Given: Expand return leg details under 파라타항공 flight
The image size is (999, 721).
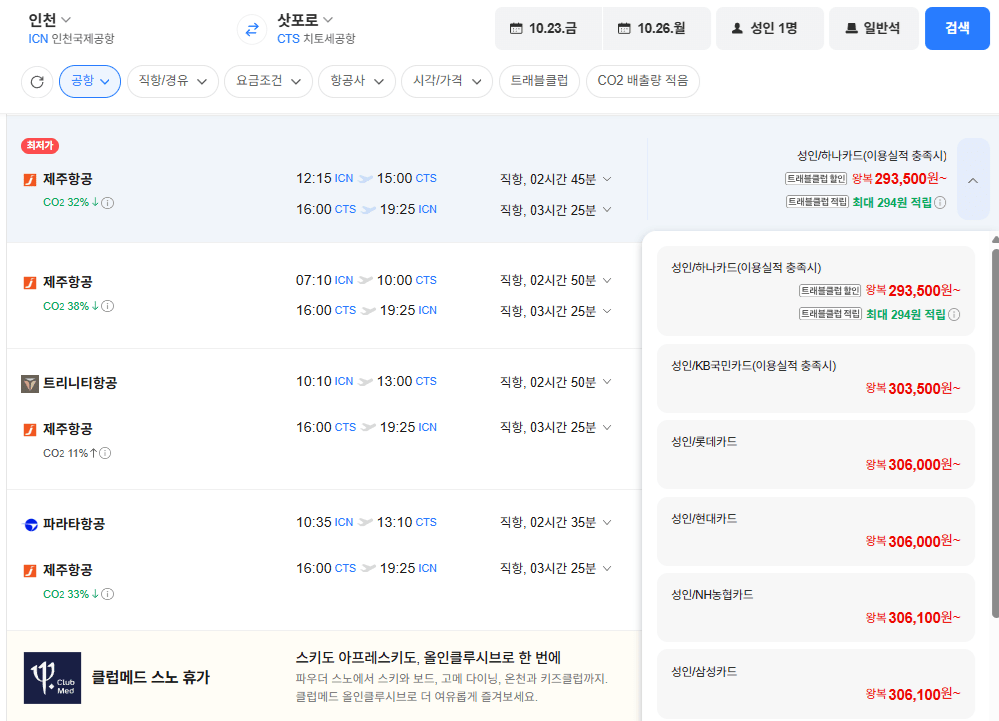Looking at the screenshot, I should coord(607,568).
